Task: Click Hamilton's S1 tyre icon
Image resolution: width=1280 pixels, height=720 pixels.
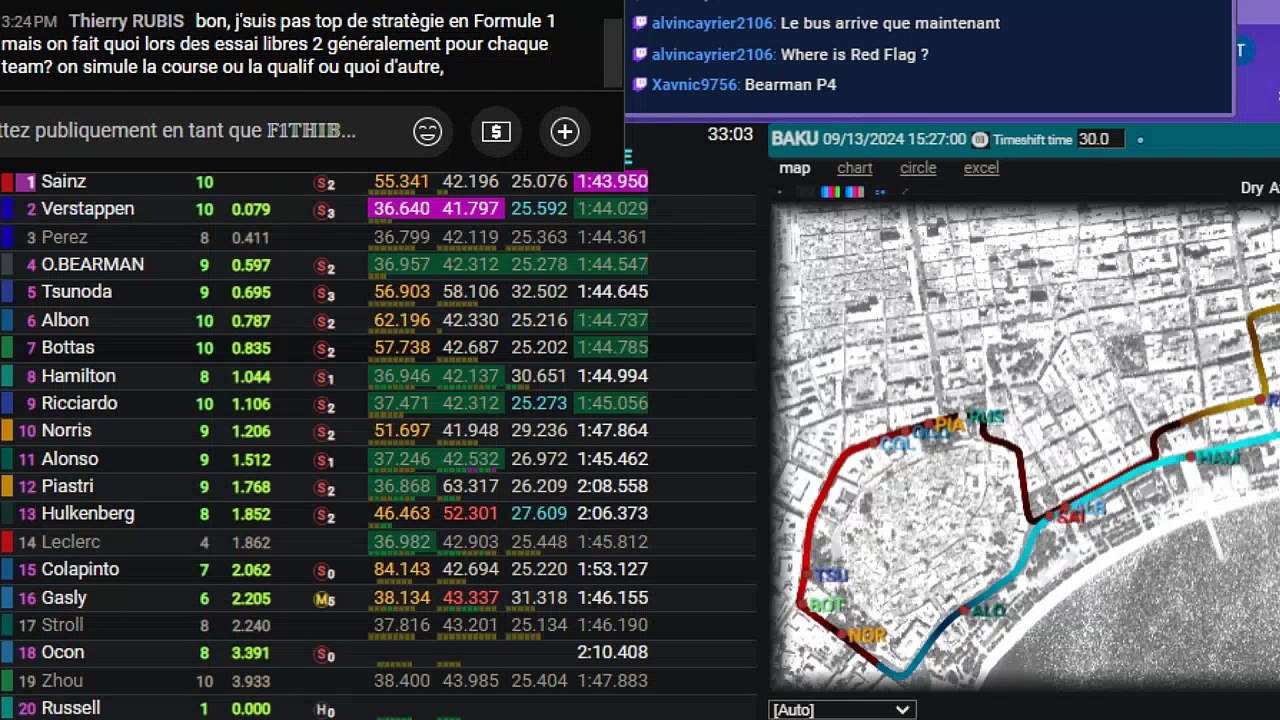Action: (x=325, y=378)
